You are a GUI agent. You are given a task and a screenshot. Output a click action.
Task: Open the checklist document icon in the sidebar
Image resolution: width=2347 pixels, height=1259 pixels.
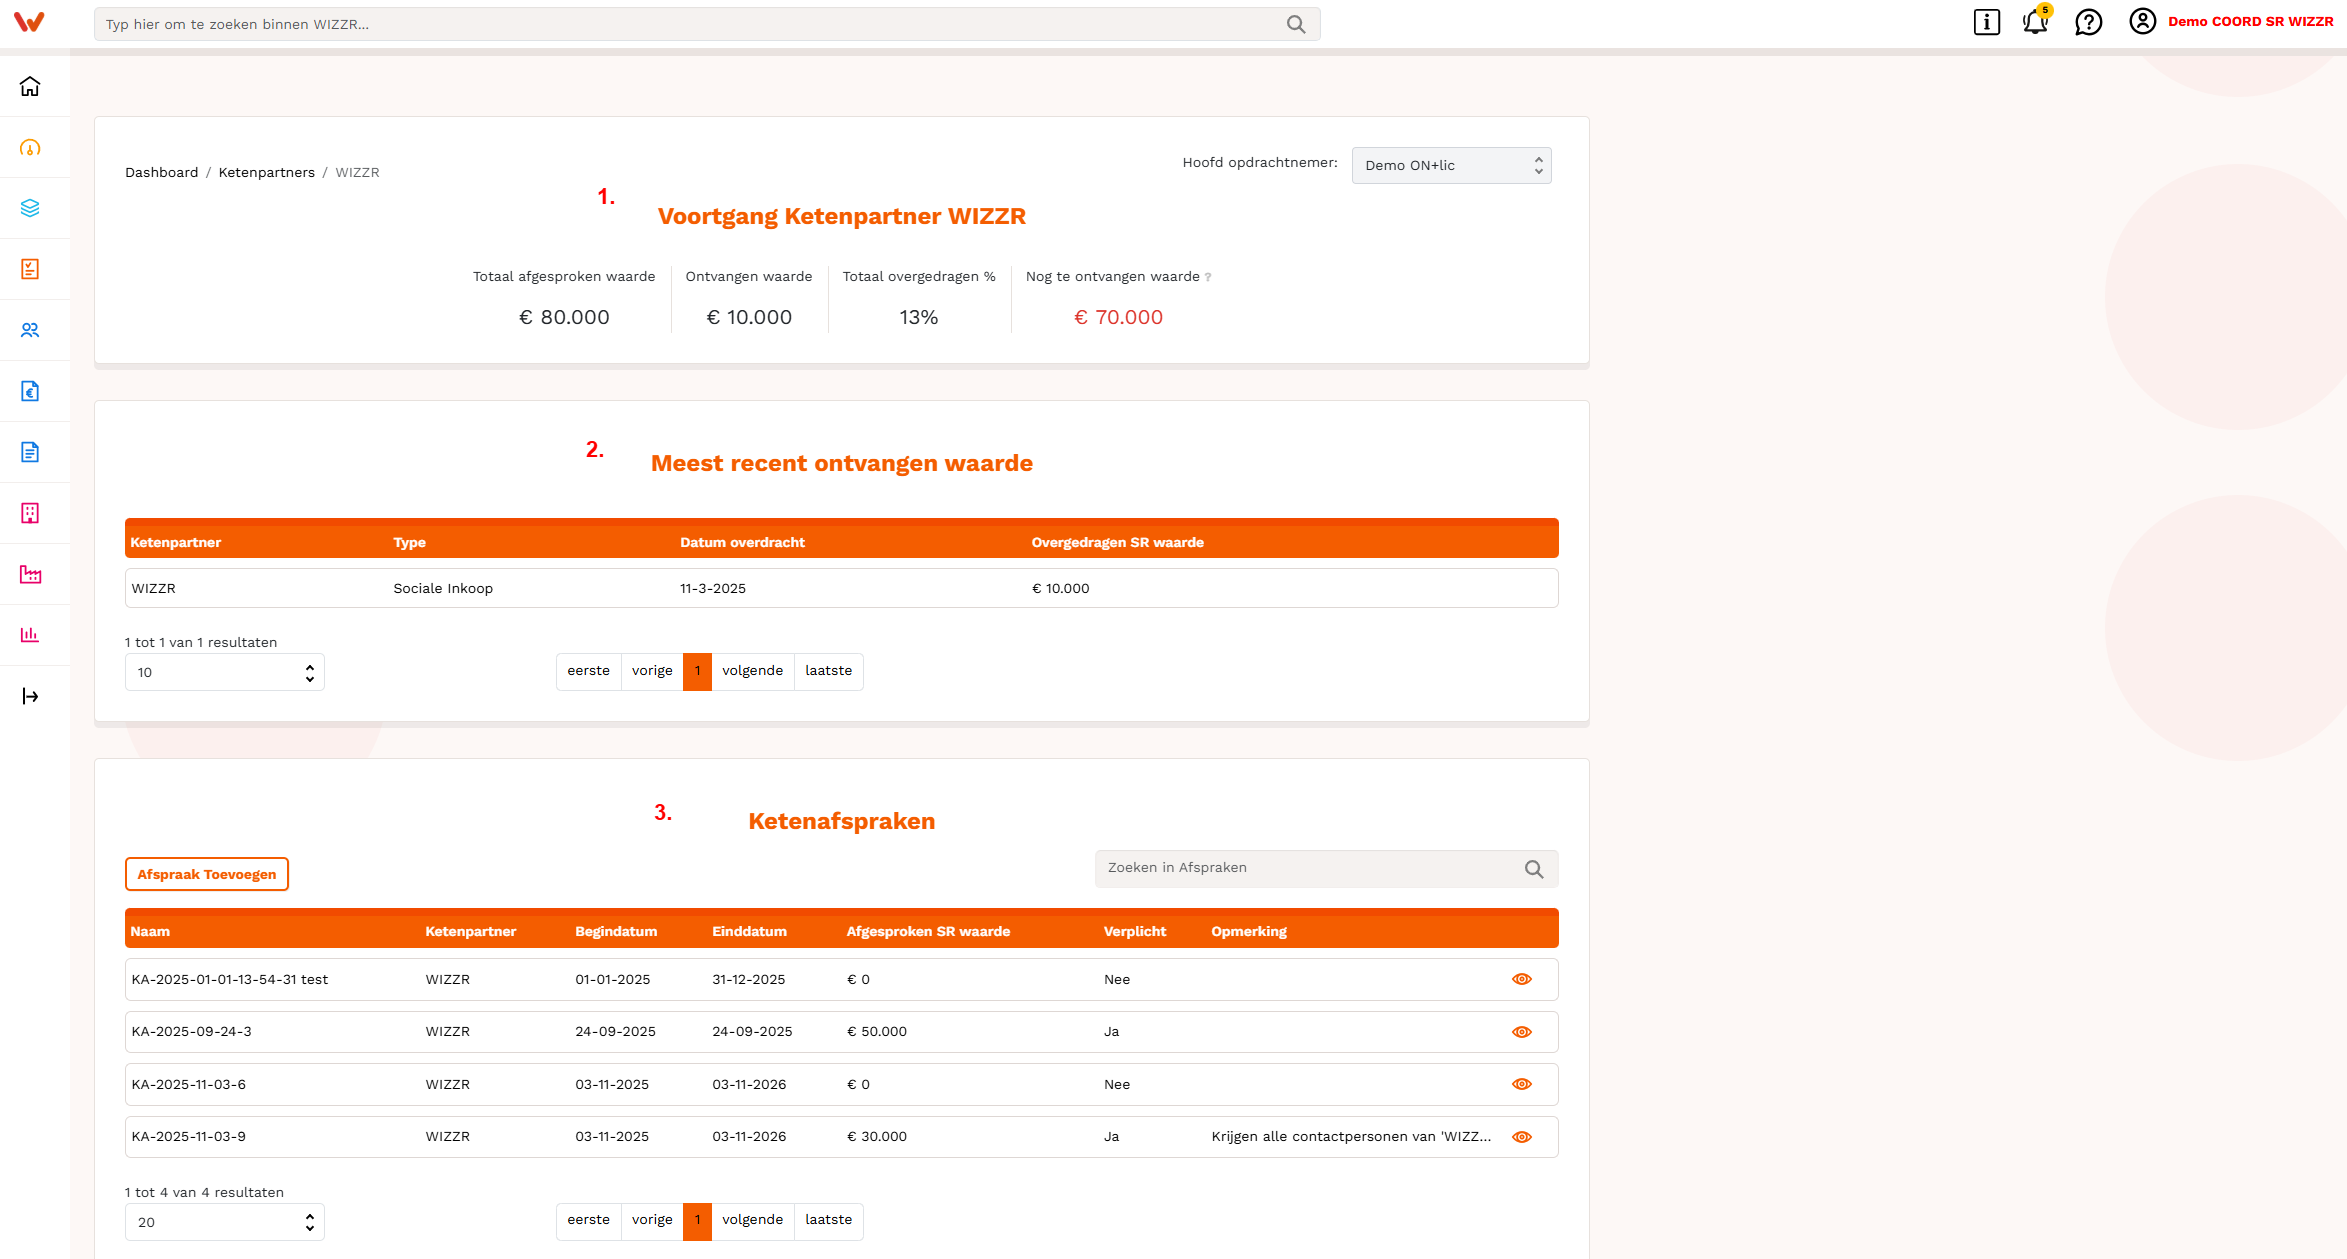tap(30, 269)
